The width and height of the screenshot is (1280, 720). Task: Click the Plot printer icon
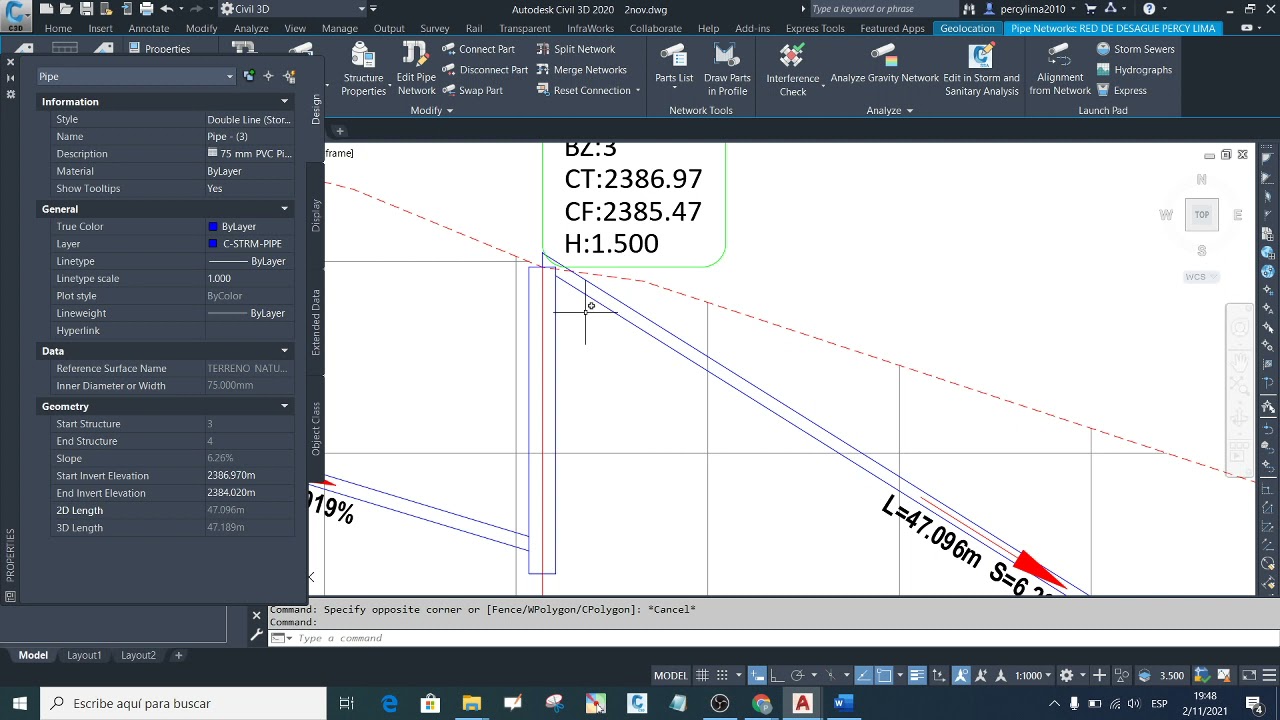pyautogui.click(x=146, y=9)
